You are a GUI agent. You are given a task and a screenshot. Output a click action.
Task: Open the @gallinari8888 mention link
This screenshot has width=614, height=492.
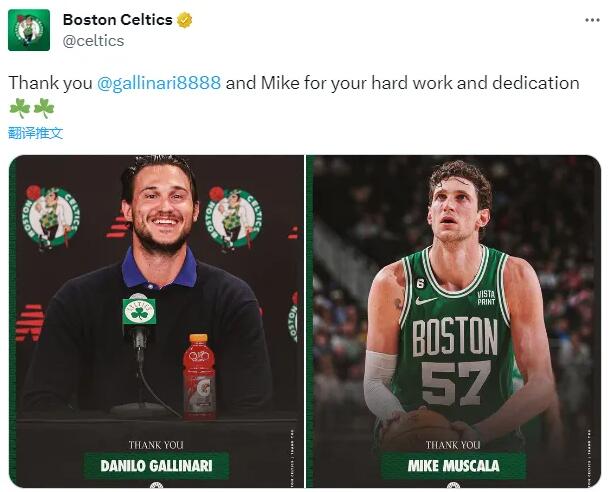[159, 83]
